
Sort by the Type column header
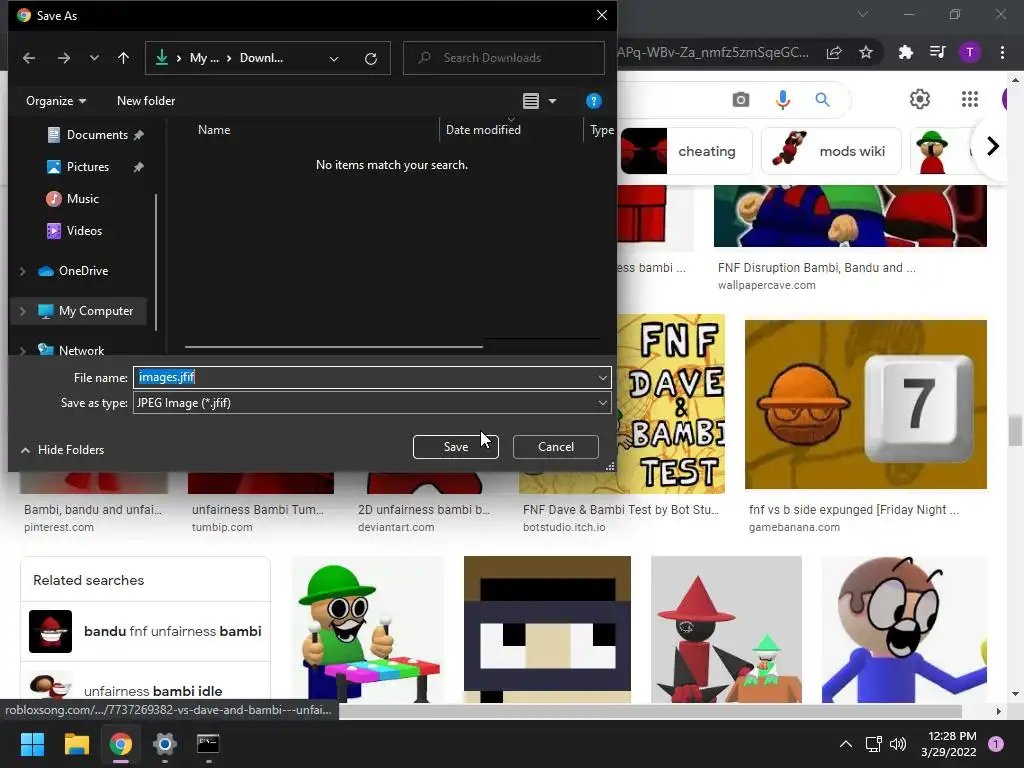[x=601, y=130]
